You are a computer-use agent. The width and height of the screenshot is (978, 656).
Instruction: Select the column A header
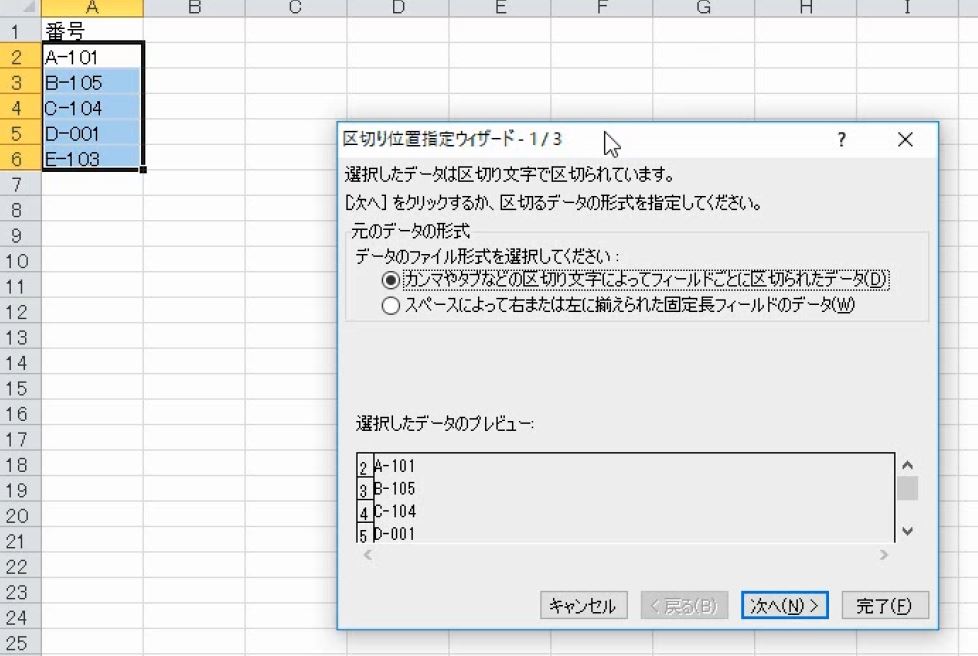pyautogui.click(x=93, y=9)
